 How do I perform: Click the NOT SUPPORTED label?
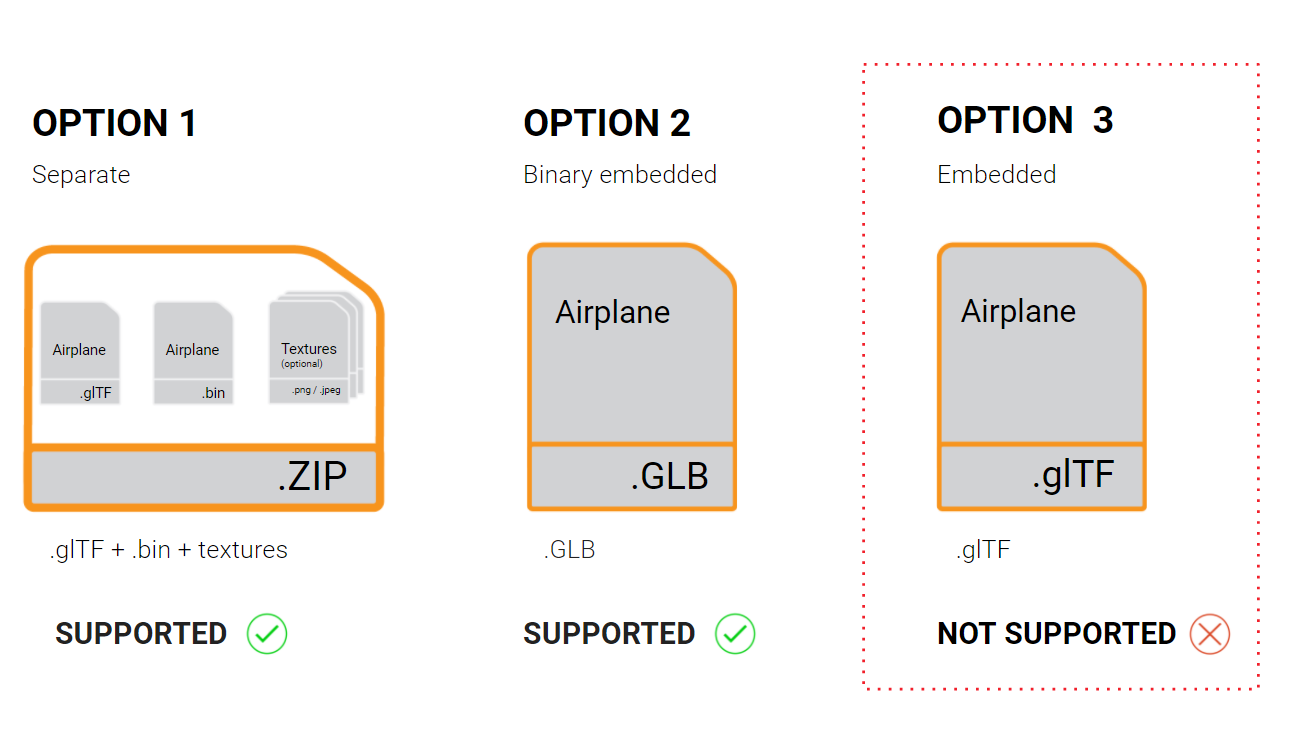coord(1056,633)
